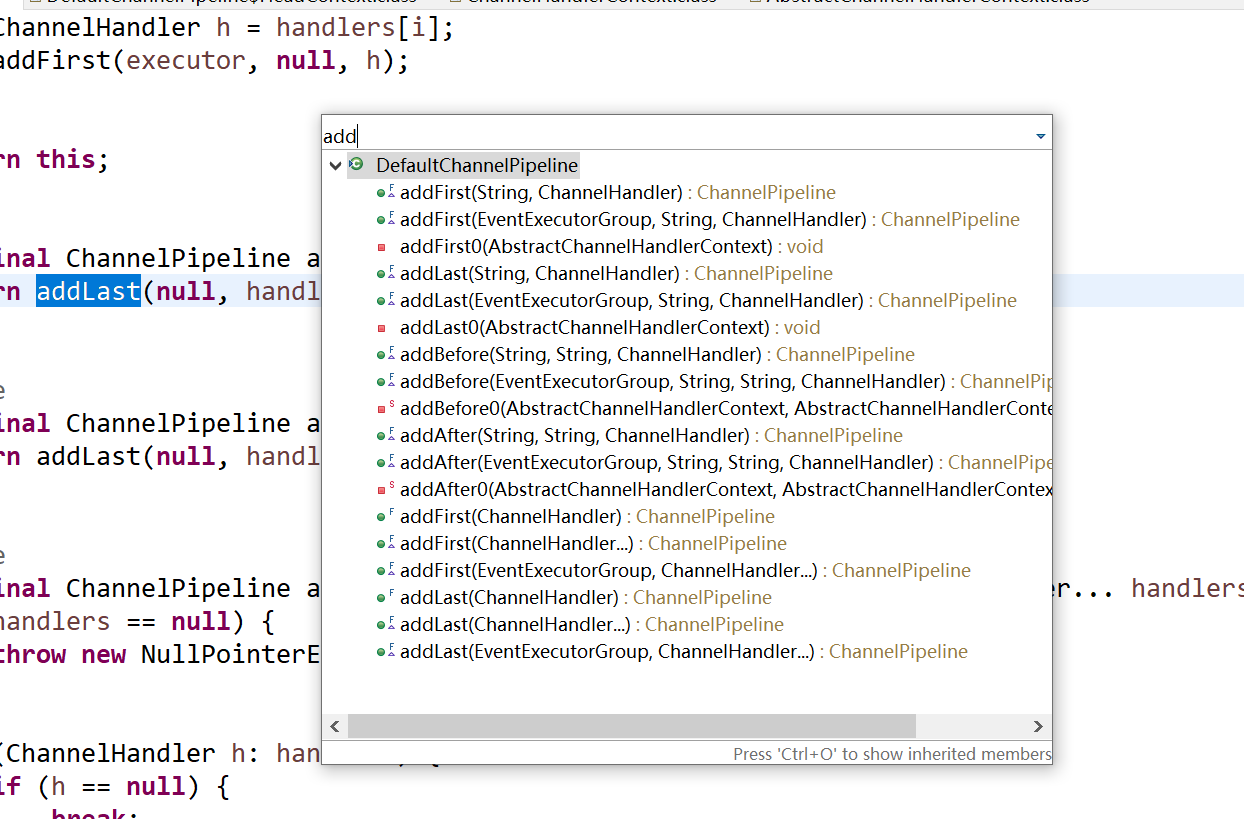Open the filter history dropdown arrow

[1041, 136]
